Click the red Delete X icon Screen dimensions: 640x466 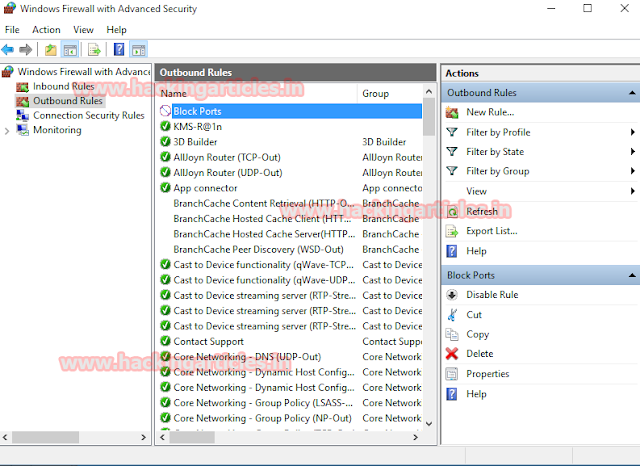[452, 354]
